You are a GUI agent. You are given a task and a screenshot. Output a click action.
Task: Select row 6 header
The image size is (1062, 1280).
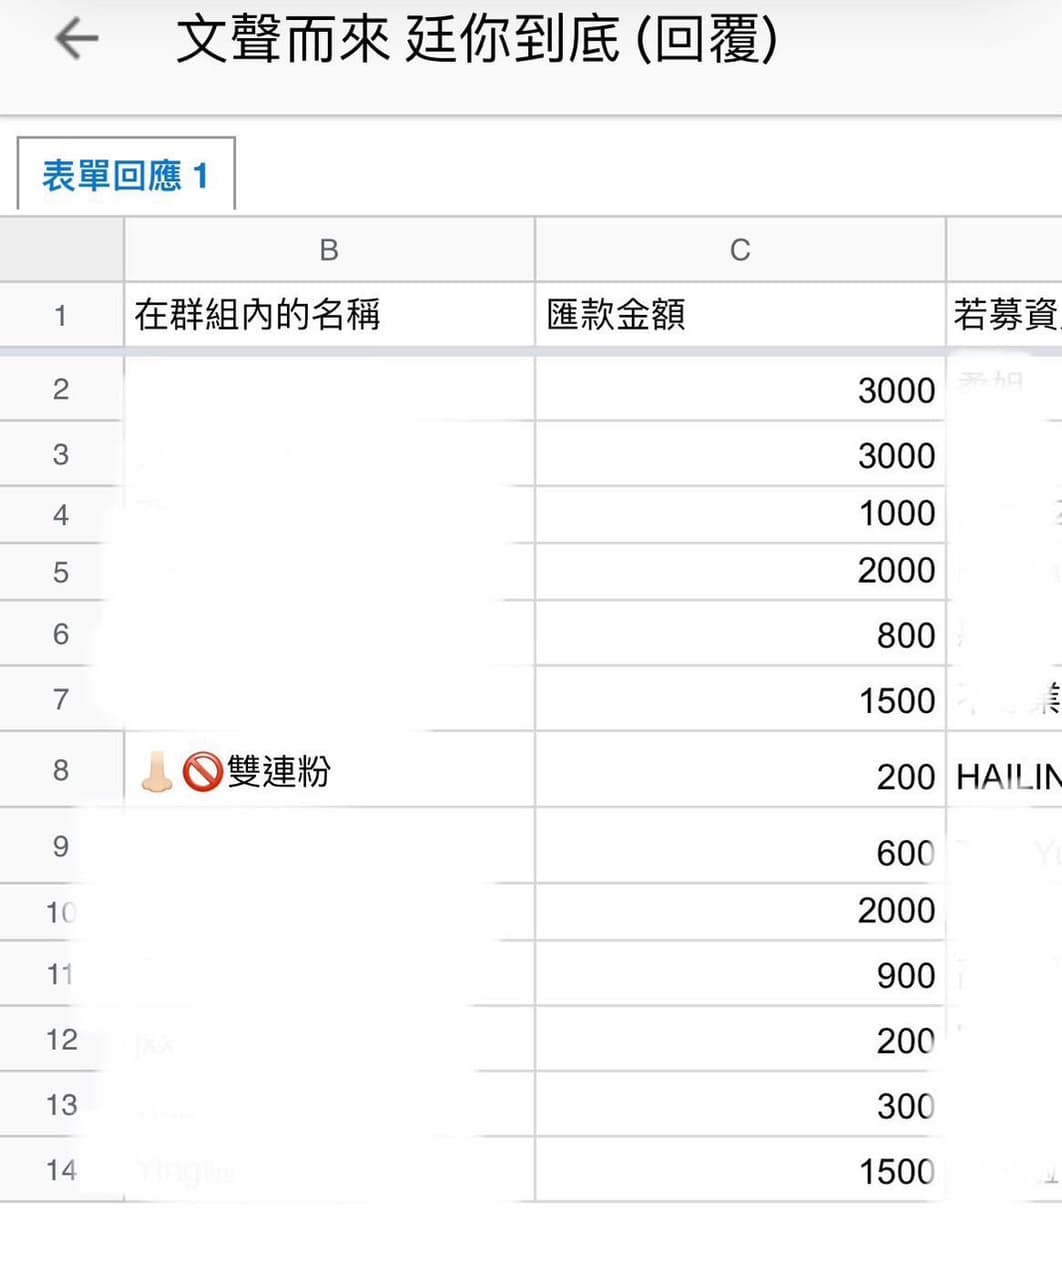coord(61,633)
